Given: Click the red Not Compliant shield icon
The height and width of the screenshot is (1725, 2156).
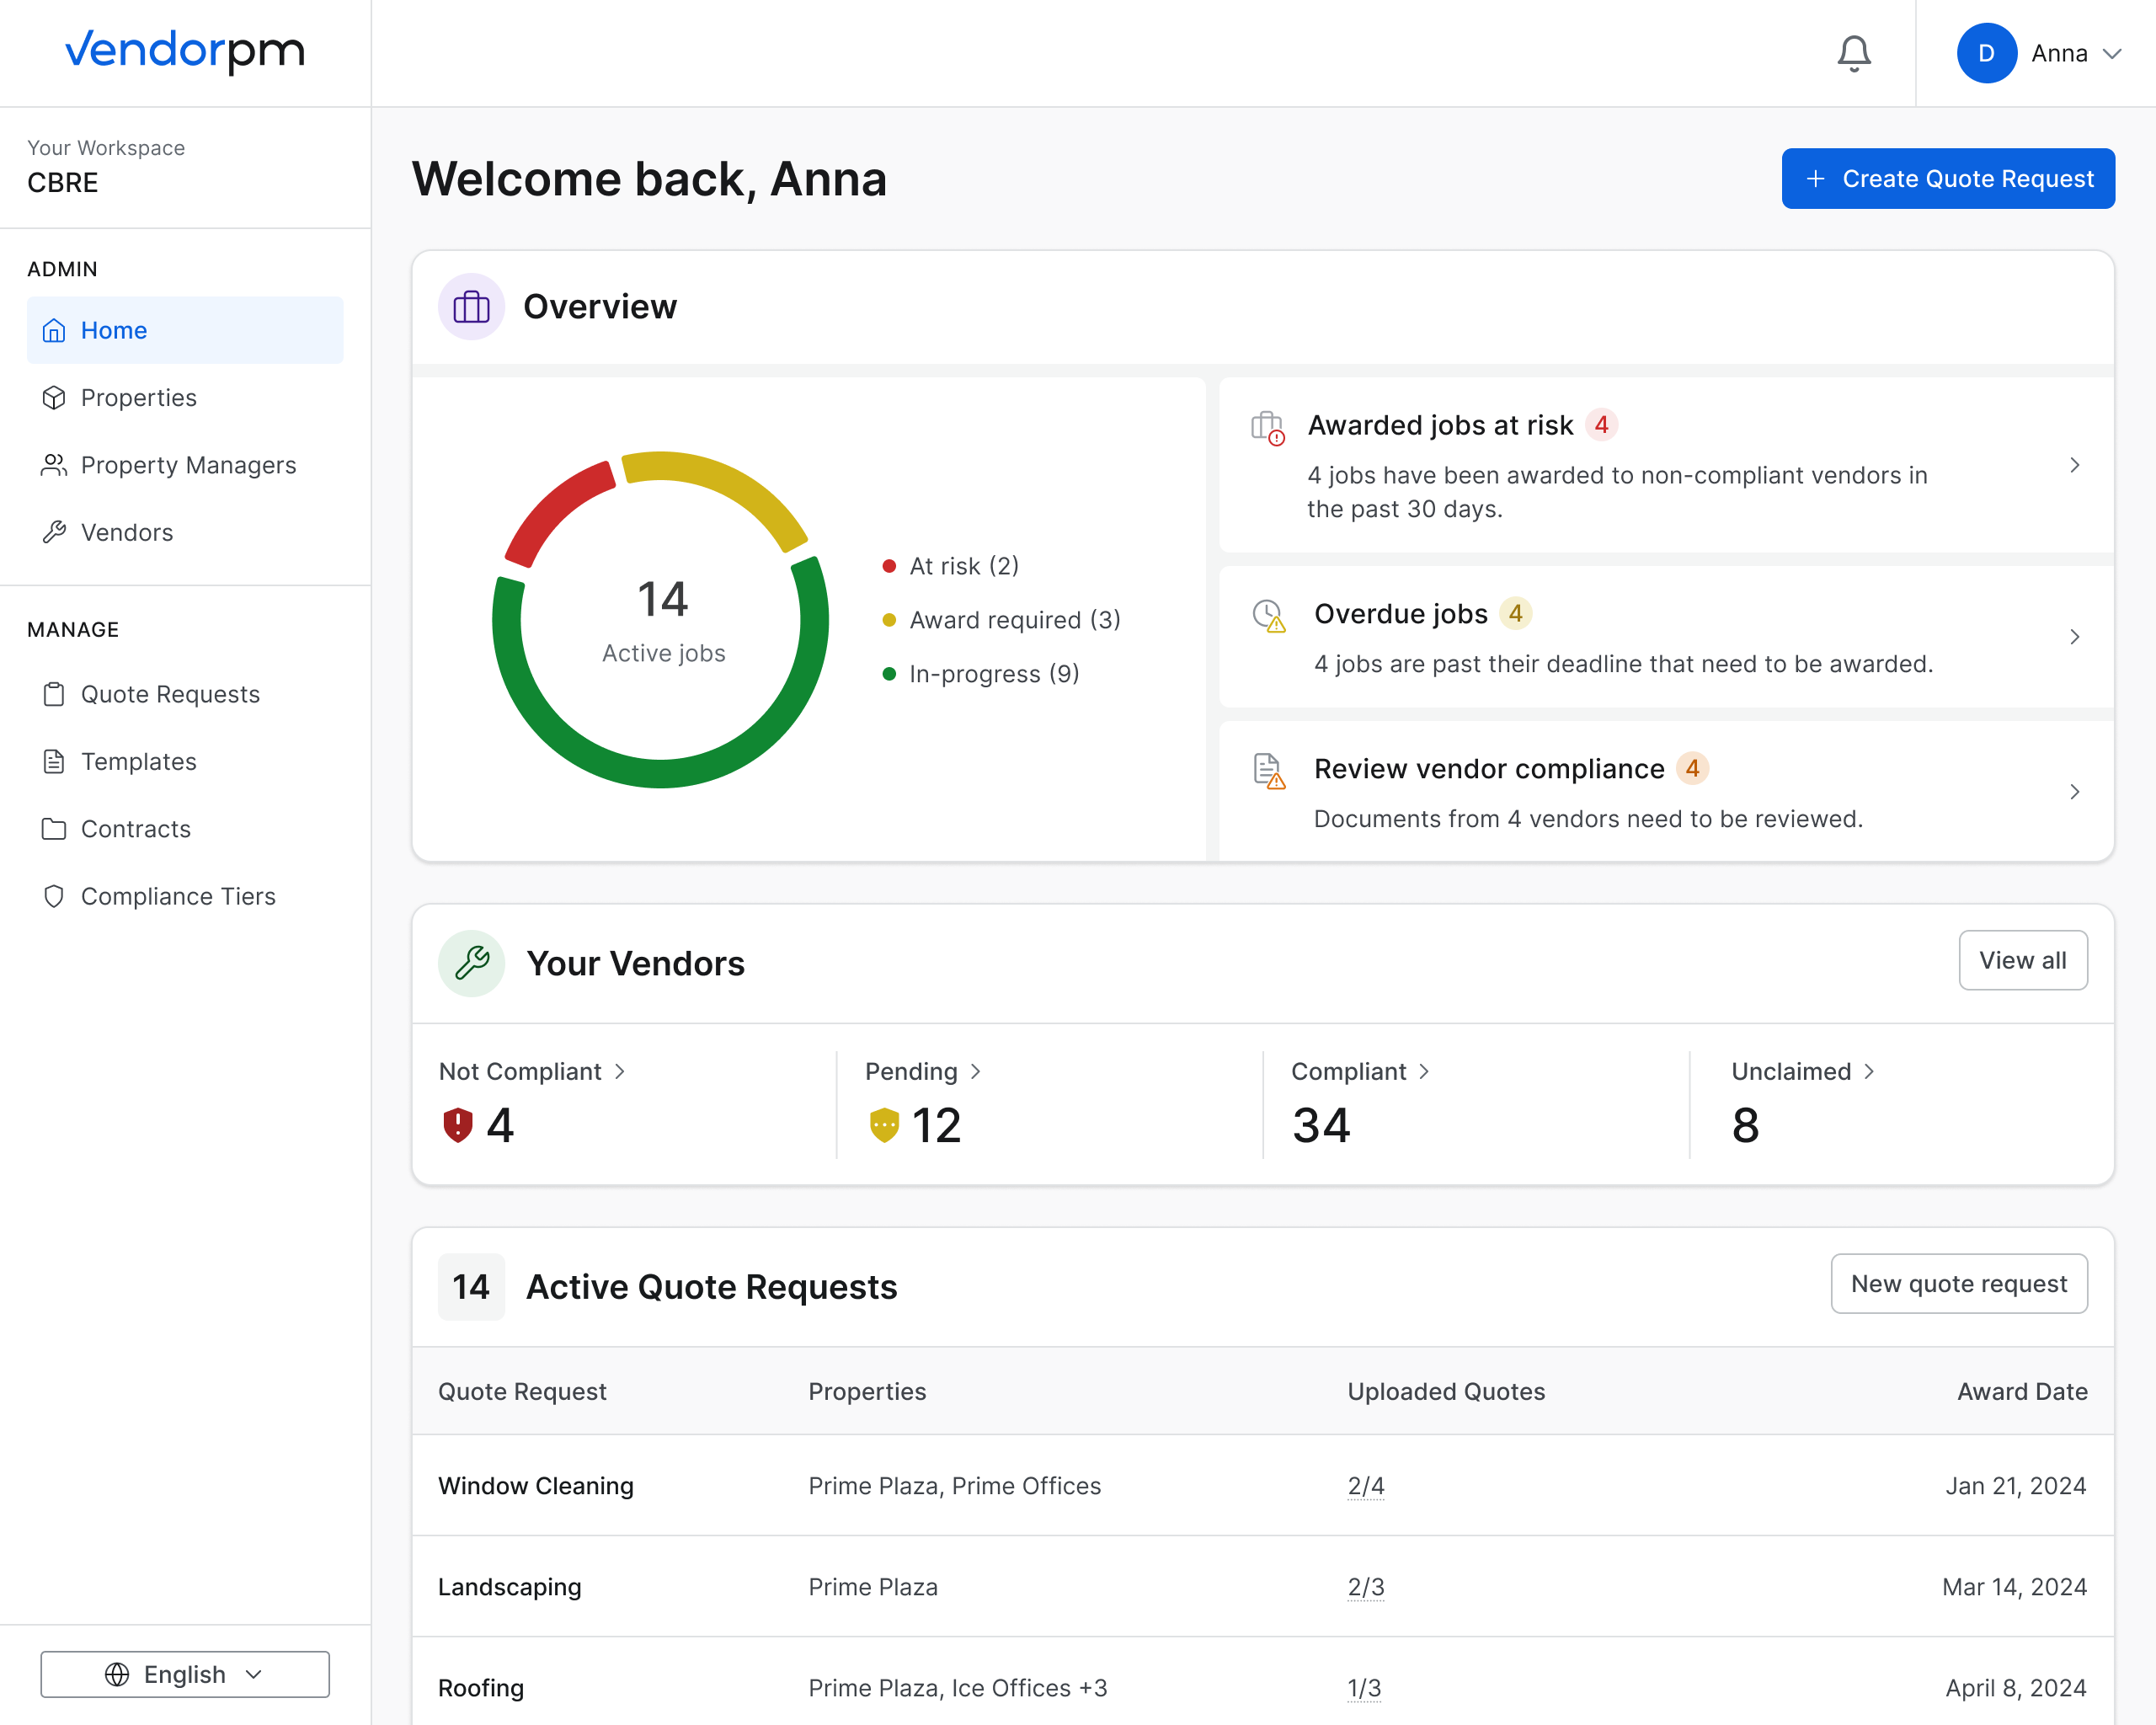Looking at the screenshot, I should pyautogui.click(x=458, y=1125).
